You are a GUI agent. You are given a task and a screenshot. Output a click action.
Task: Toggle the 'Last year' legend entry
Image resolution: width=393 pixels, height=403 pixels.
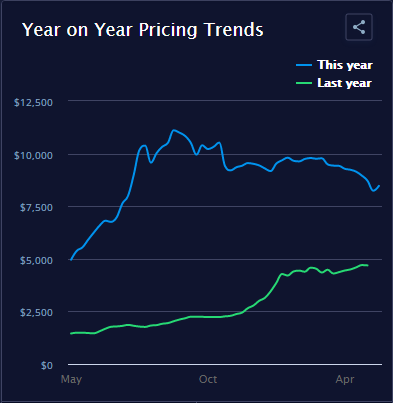tap(334, 83)
